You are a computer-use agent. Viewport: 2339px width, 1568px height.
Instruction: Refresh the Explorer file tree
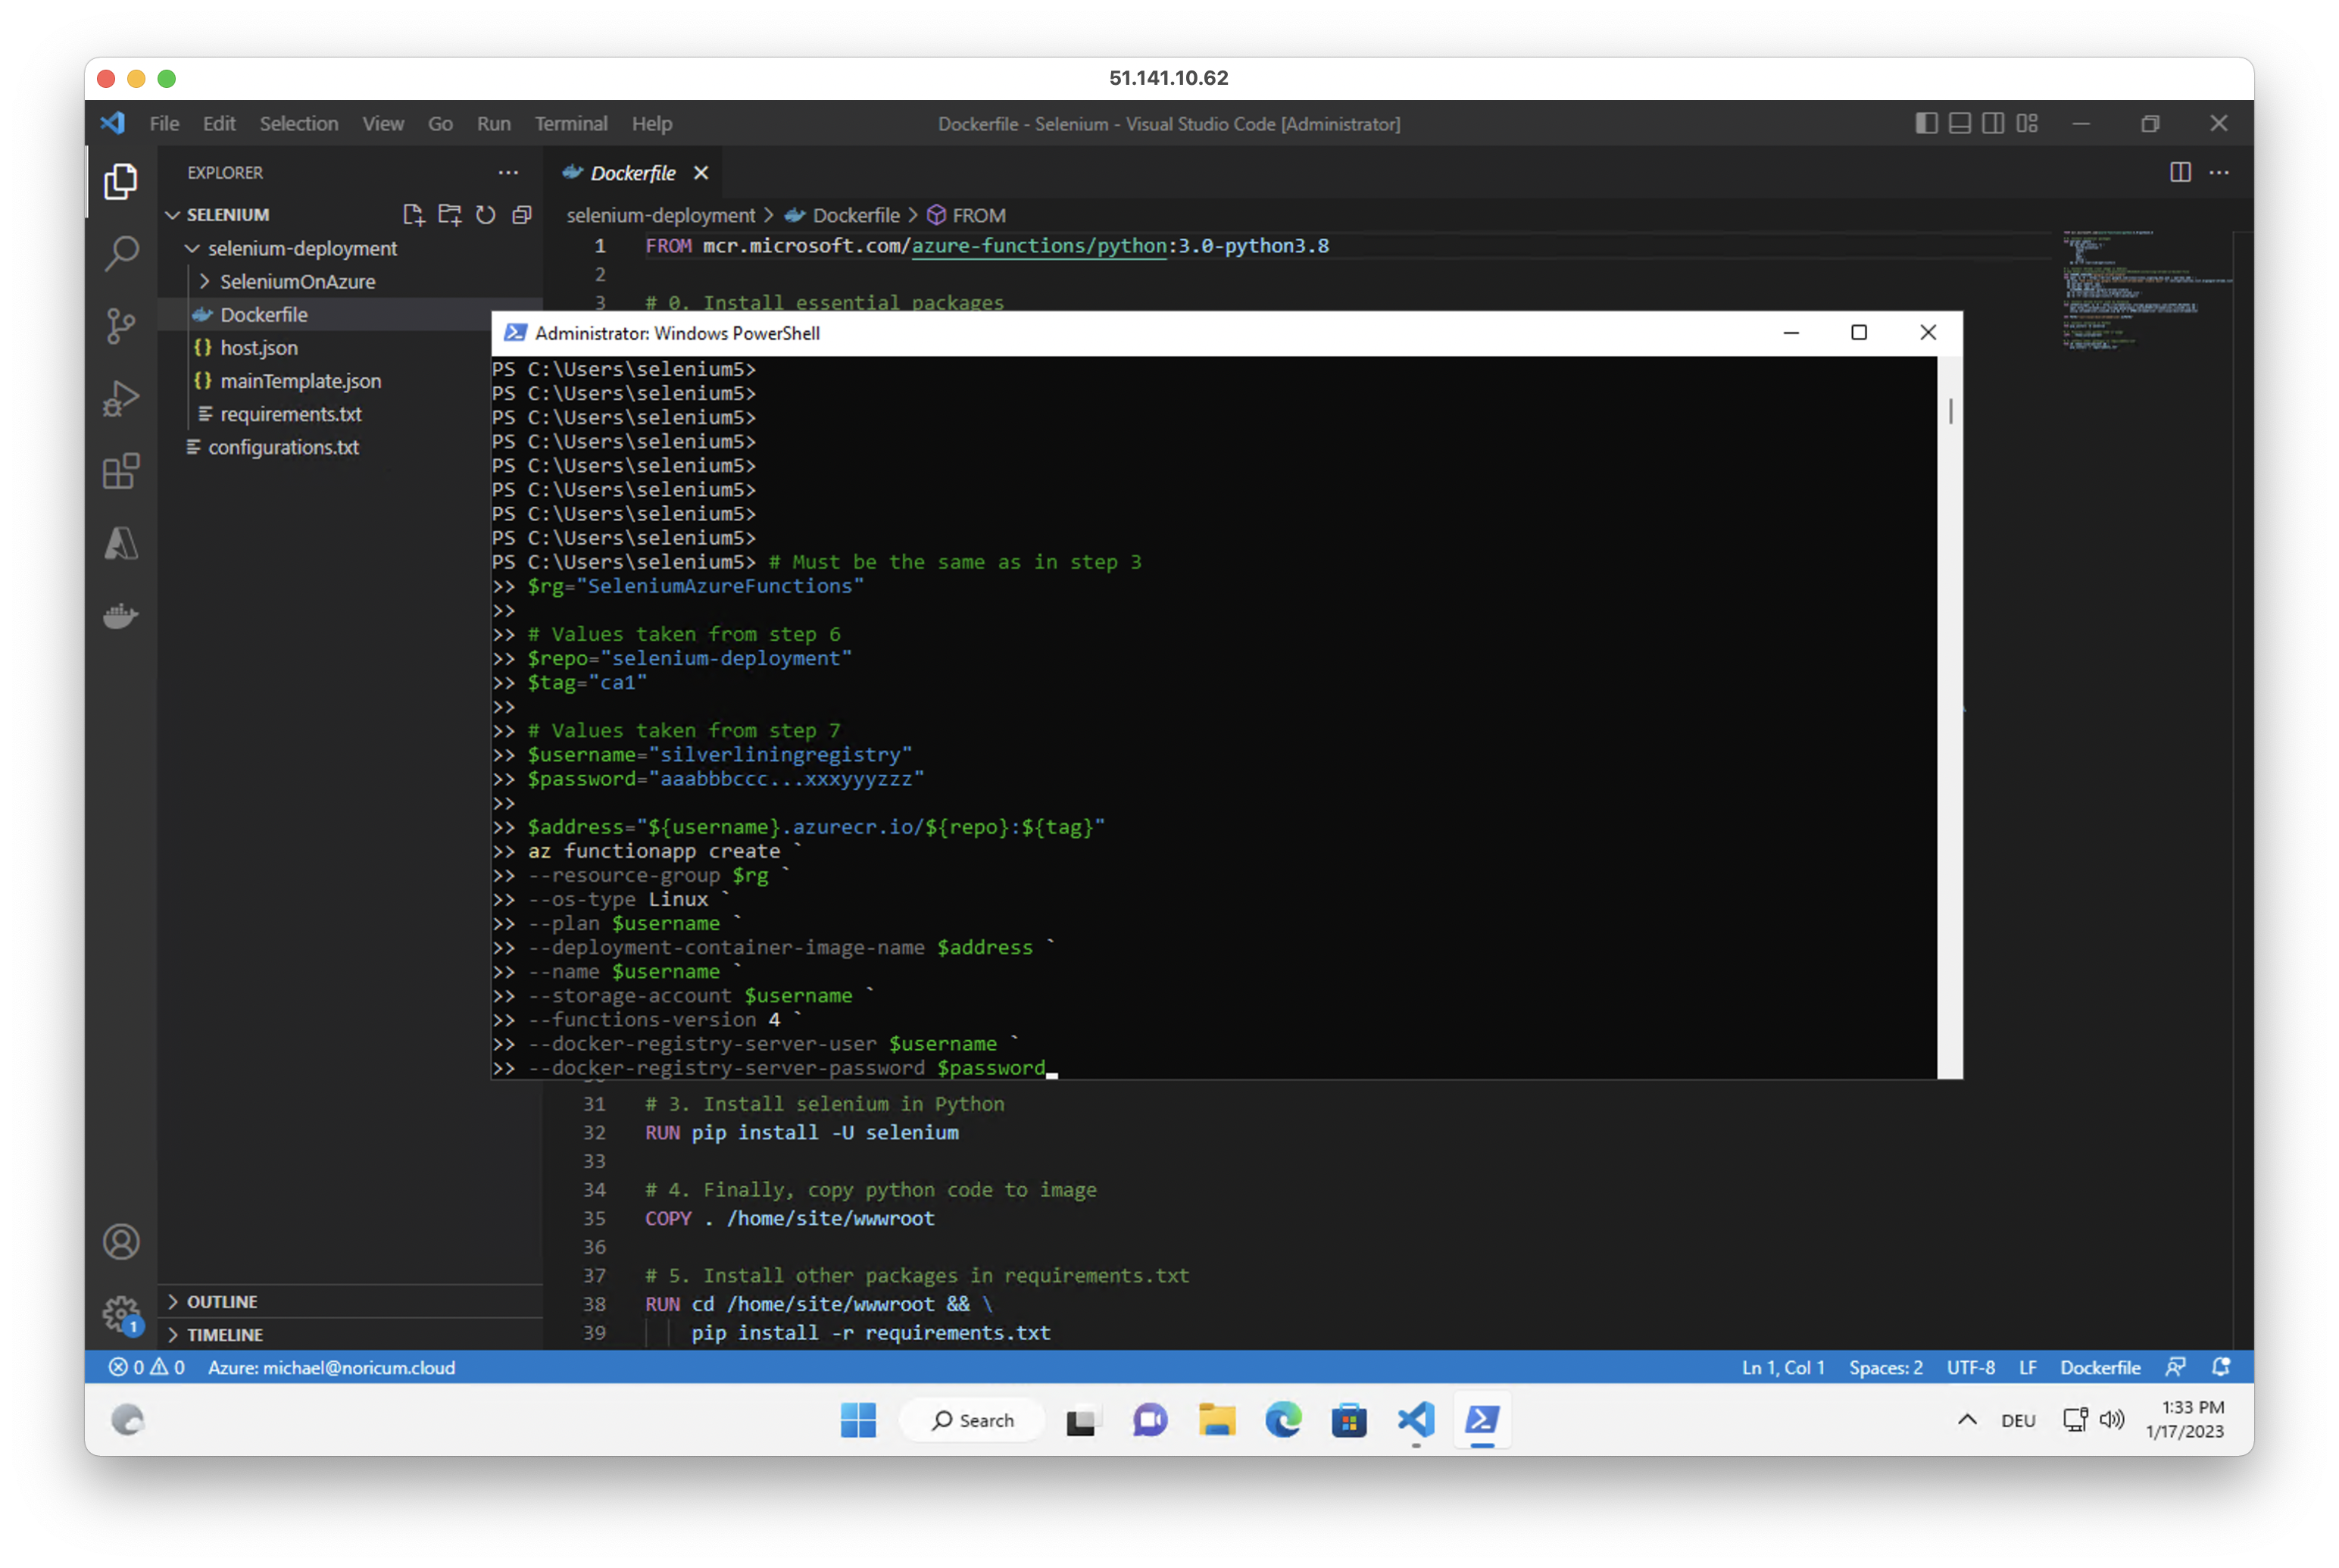(486, 215)
